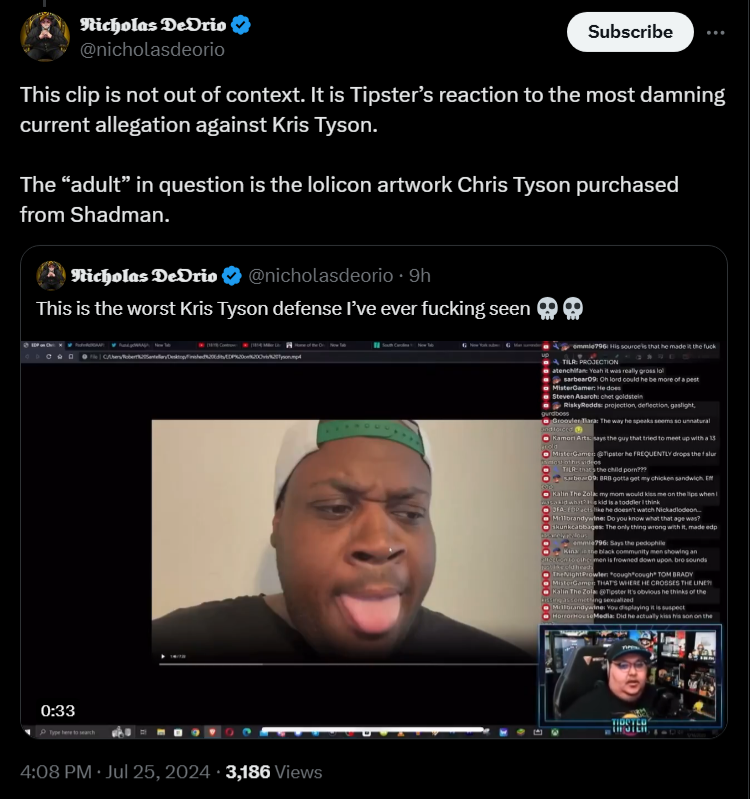Click Nicholas DeOrio name in quoted tweet
Screen dimensions: 750x799
point(144,276)
